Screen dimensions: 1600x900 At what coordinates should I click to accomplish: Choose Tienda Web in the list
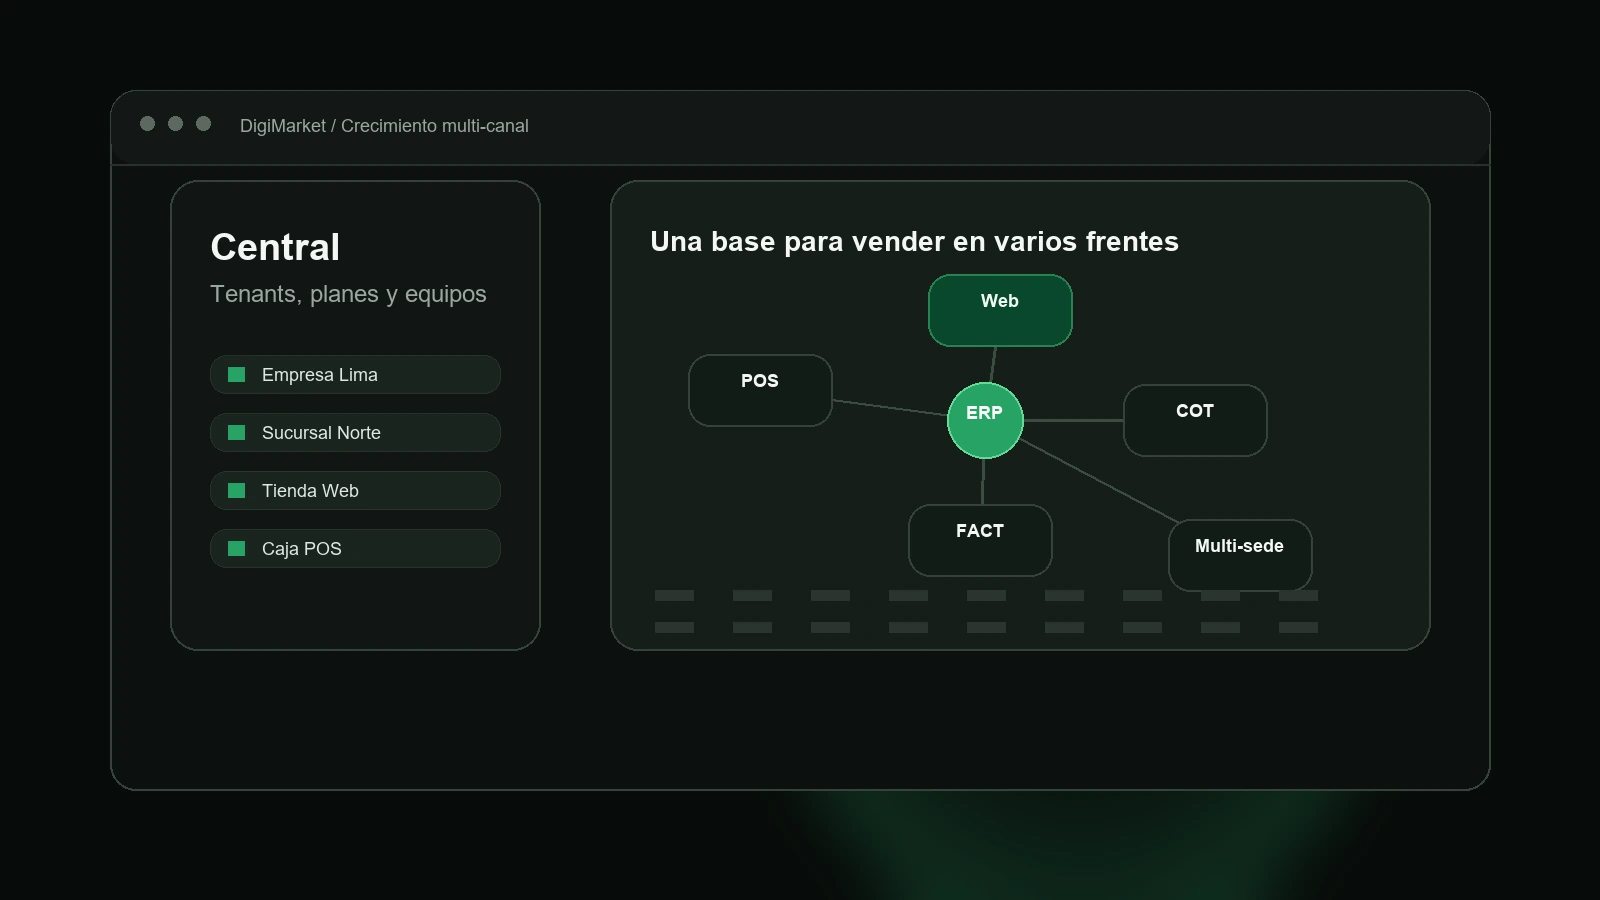pyautogui.click(x=355, y=491)
